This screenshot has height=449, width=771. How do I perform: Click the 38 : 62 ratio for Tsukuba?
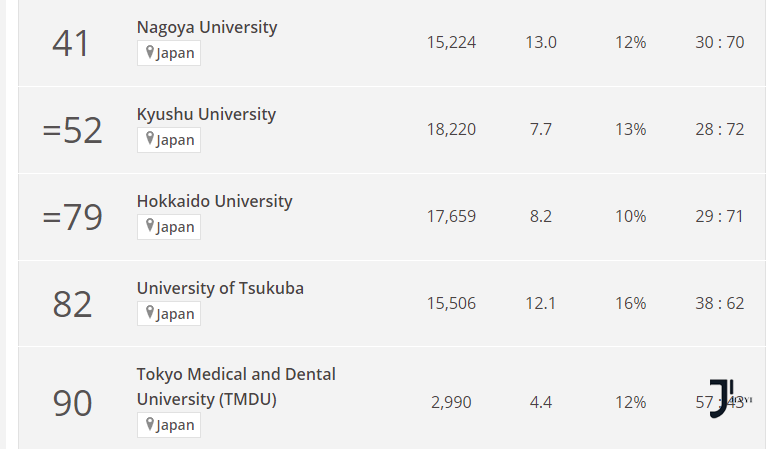pos(719,303)
